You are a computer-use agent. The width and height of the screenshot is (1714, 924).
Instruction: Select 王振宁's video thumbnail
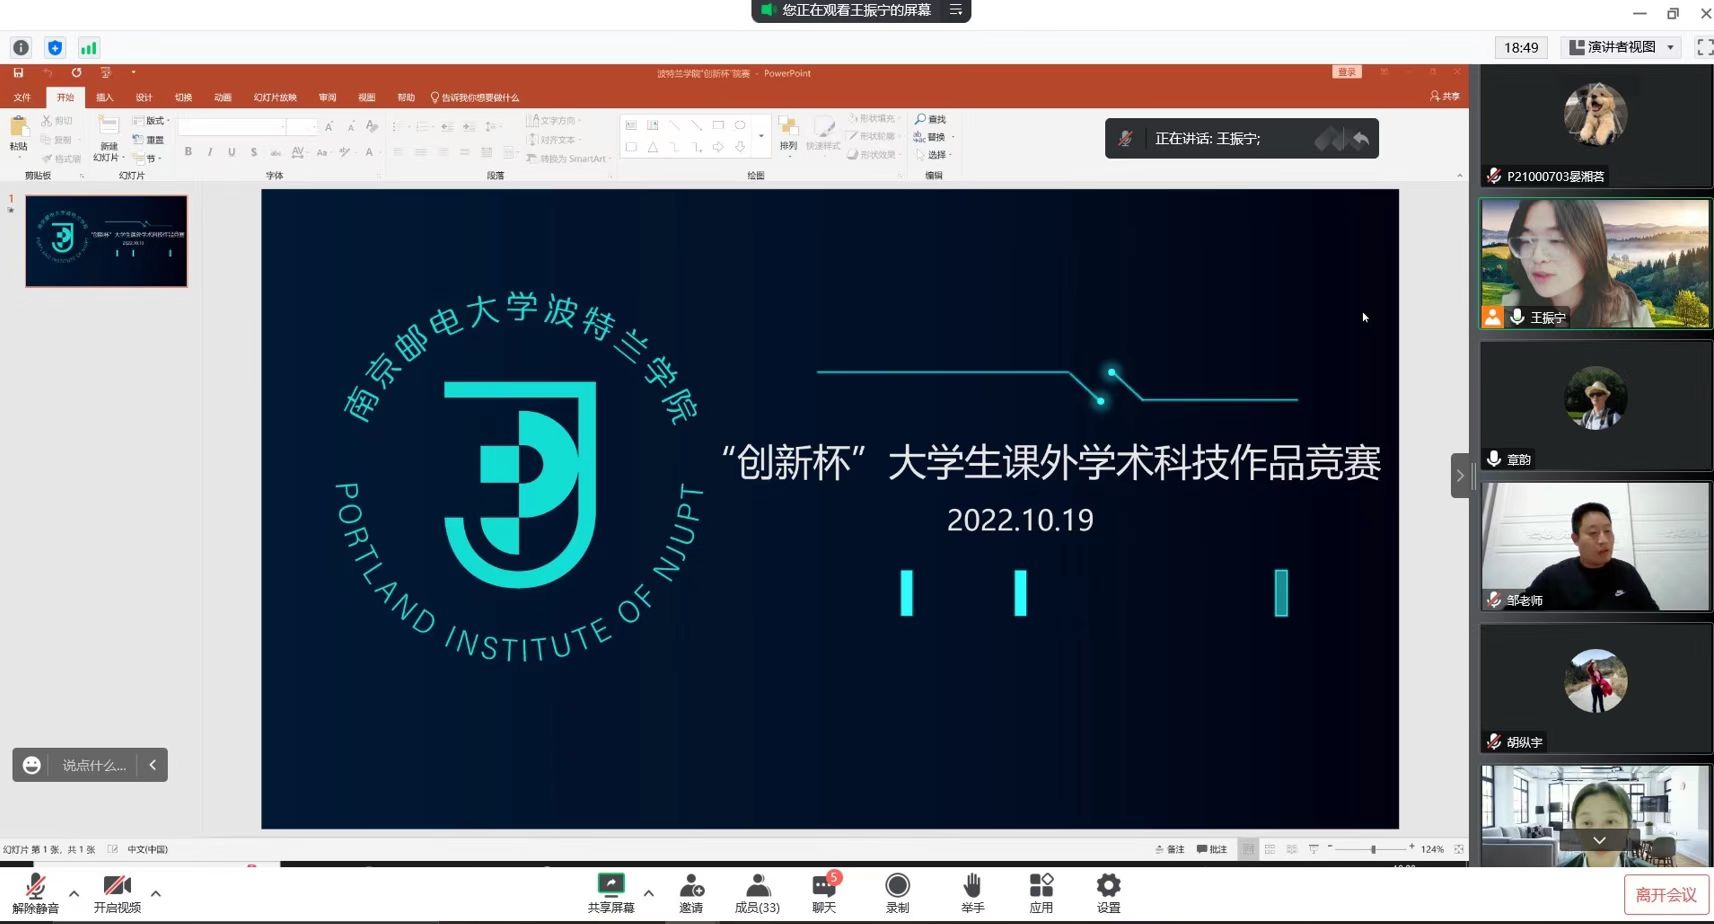click(x=1595, y=263)
